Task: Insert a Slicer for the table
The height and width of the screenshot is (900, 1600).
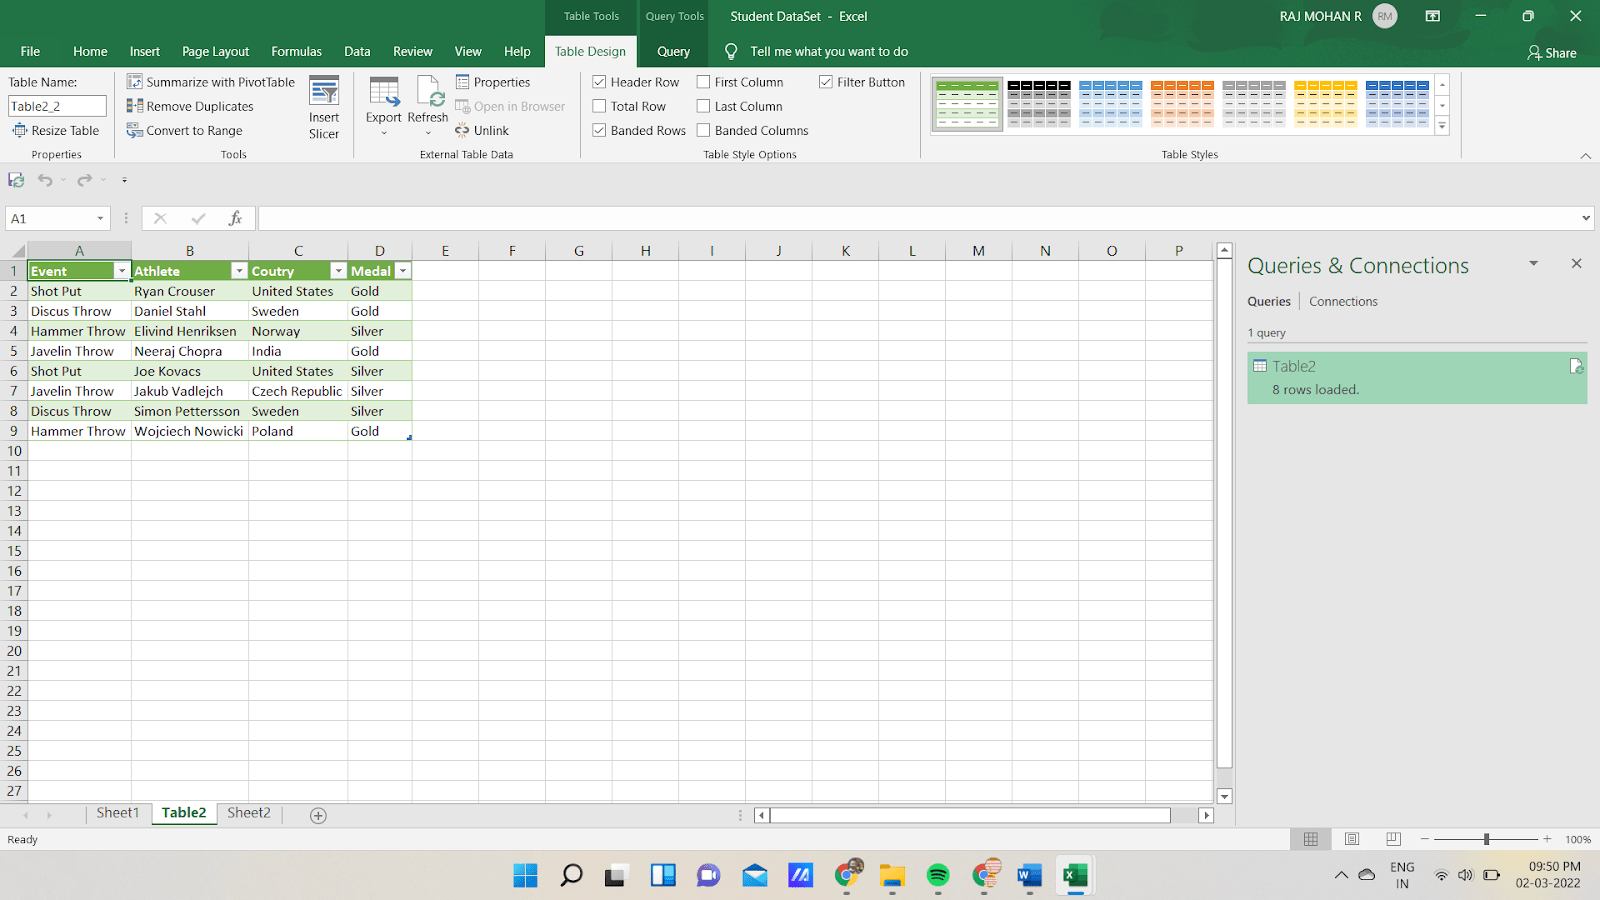Action: pyautogui.click(x=324, y=105)
